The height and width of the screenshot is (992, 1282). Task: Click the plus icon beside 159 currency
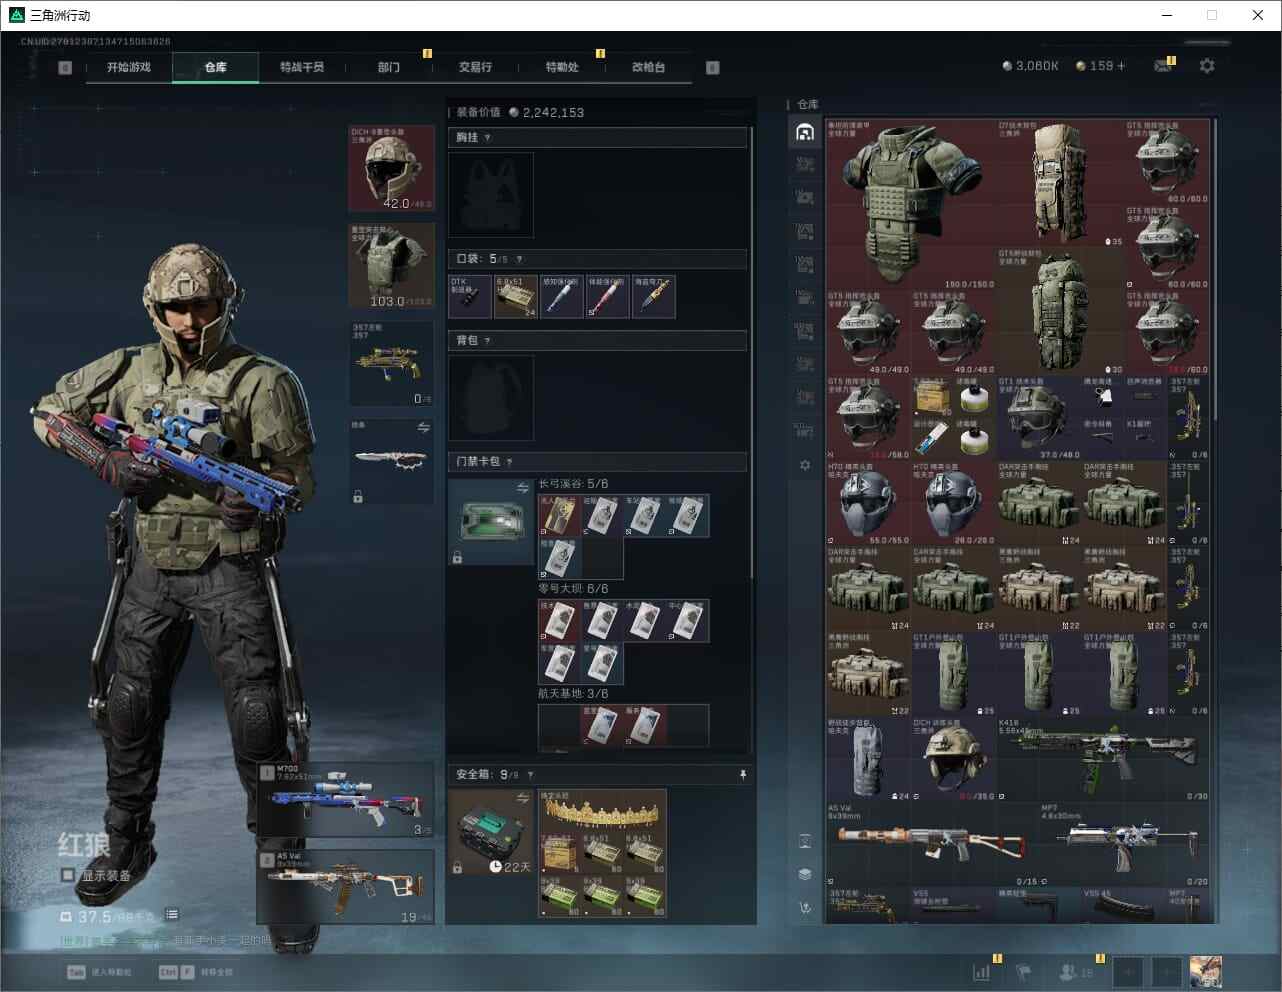pos(1121,66)
